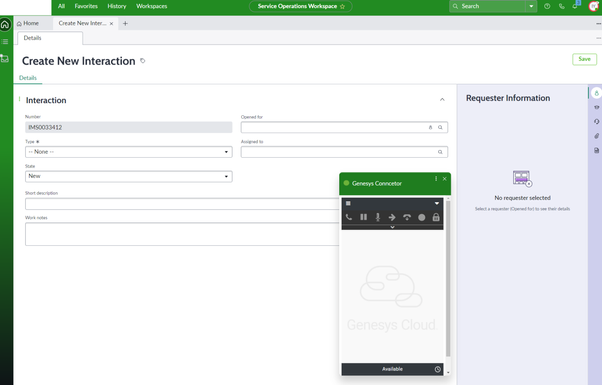Click the record circle icon in Genesys
The height and width of the screenshot is (385, 602).
tap(422, 217)
